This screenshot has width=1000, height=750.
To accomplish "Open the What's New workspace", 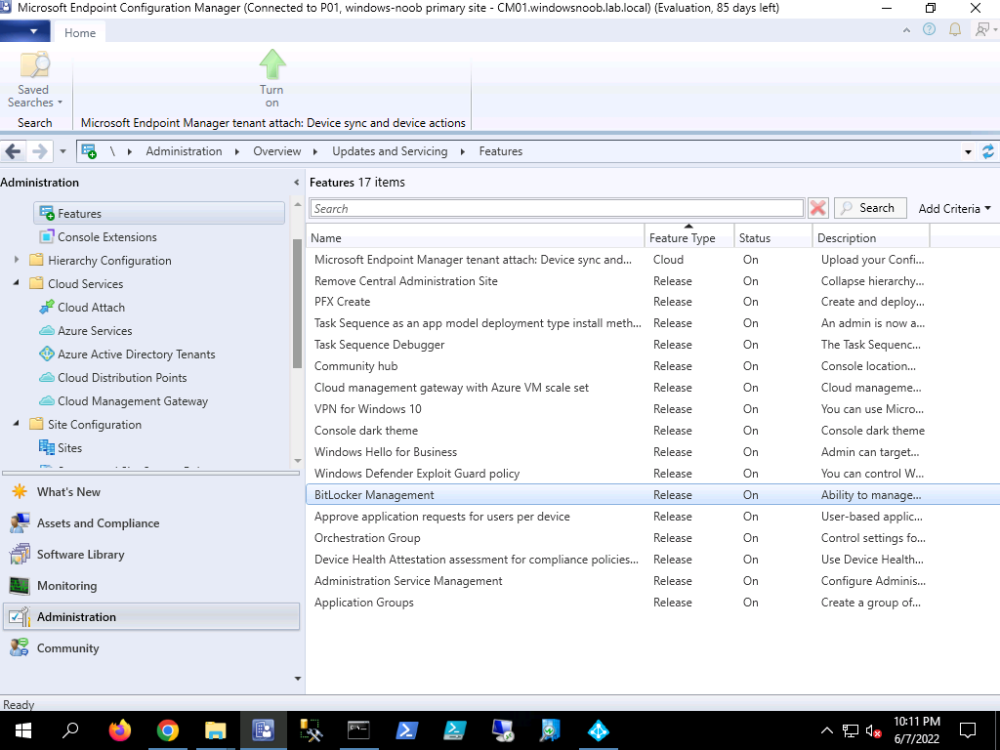I will point(151,492).
